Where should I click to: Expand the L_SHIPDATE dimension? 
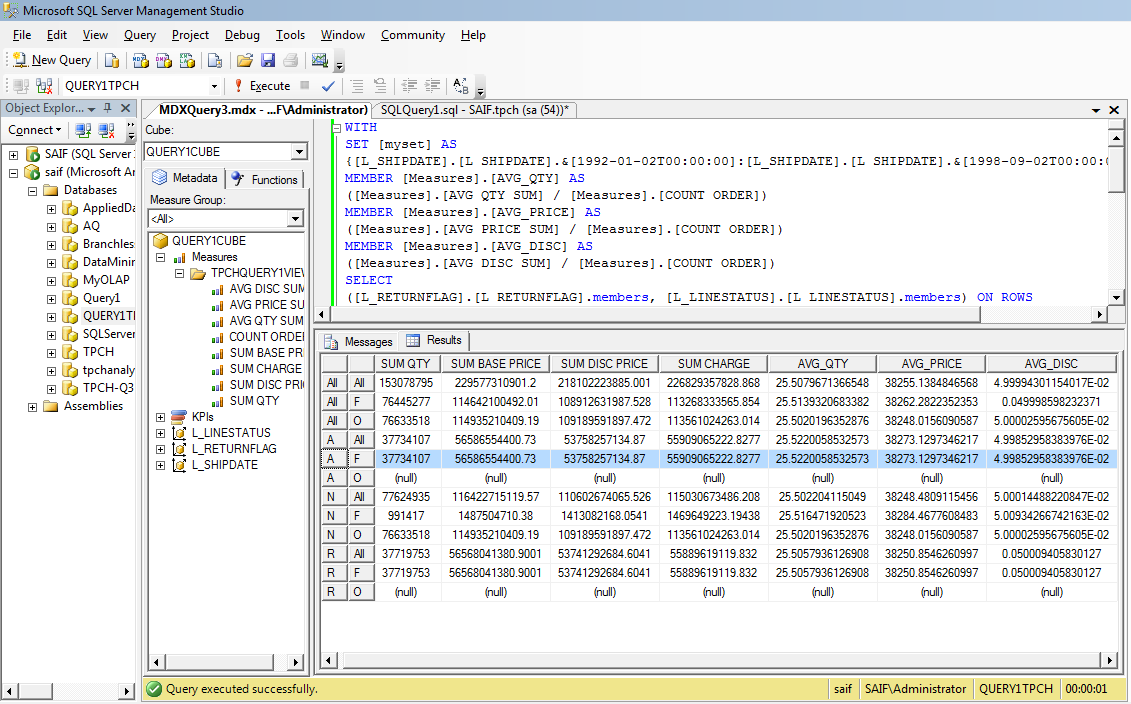161,464
